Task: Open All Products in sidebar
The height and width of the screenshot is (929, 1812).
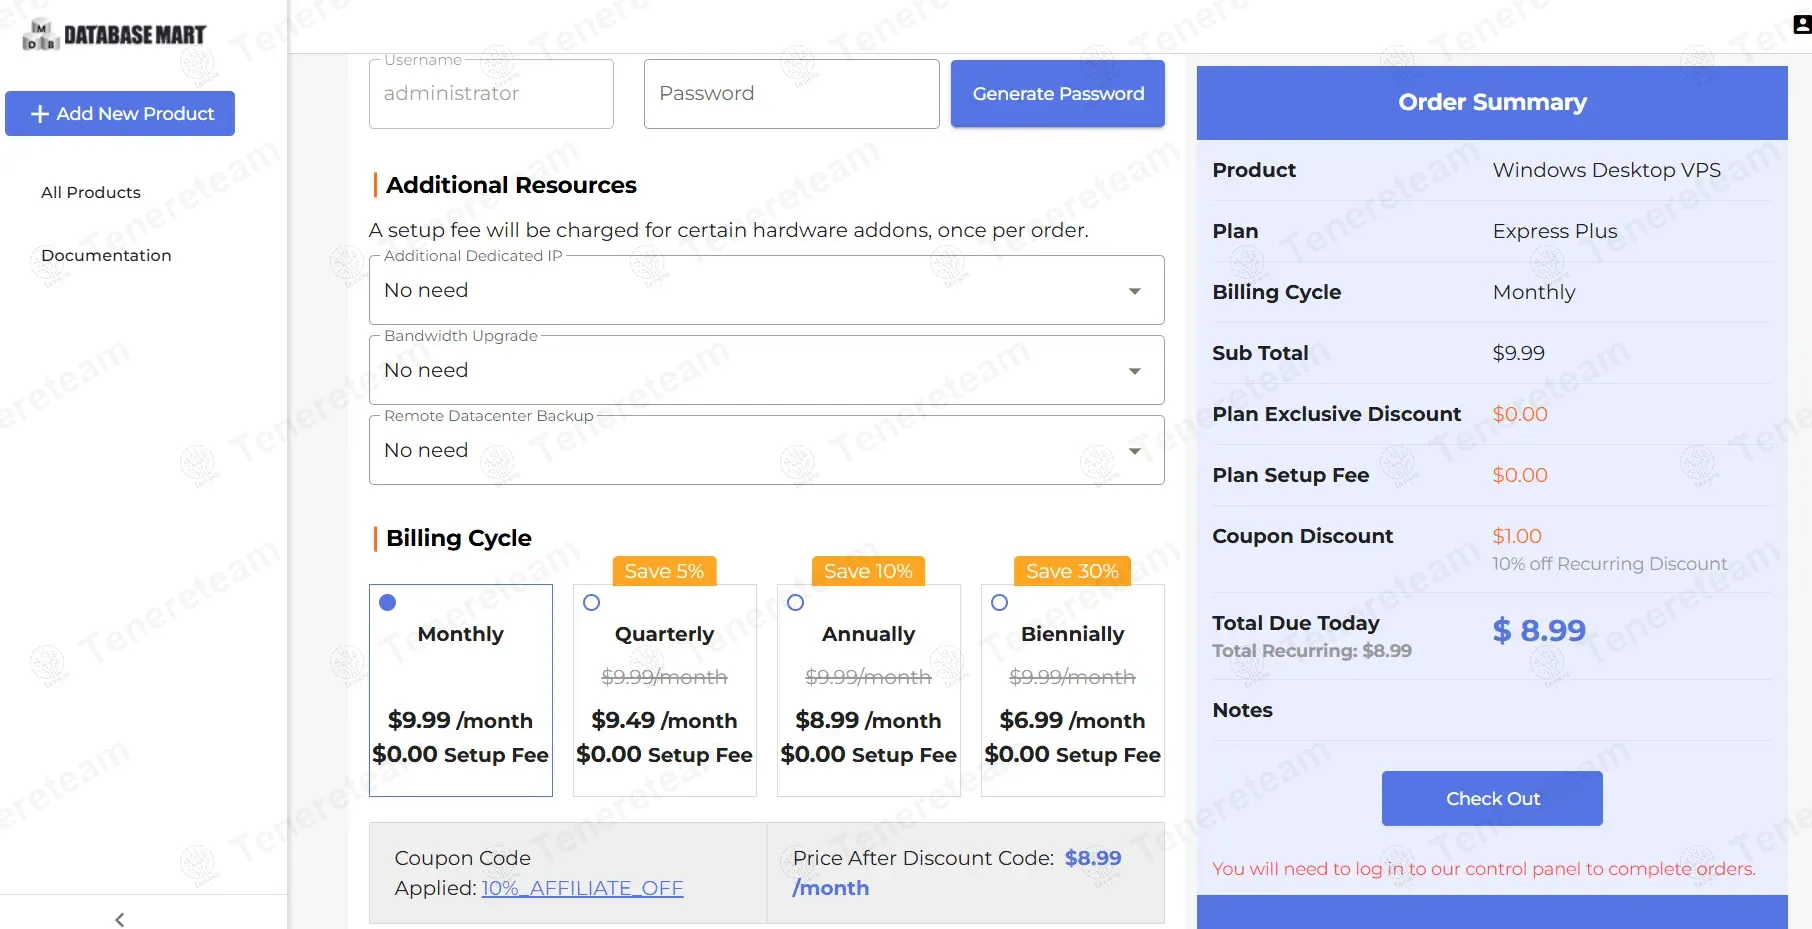Action: (x=91, y=192)
